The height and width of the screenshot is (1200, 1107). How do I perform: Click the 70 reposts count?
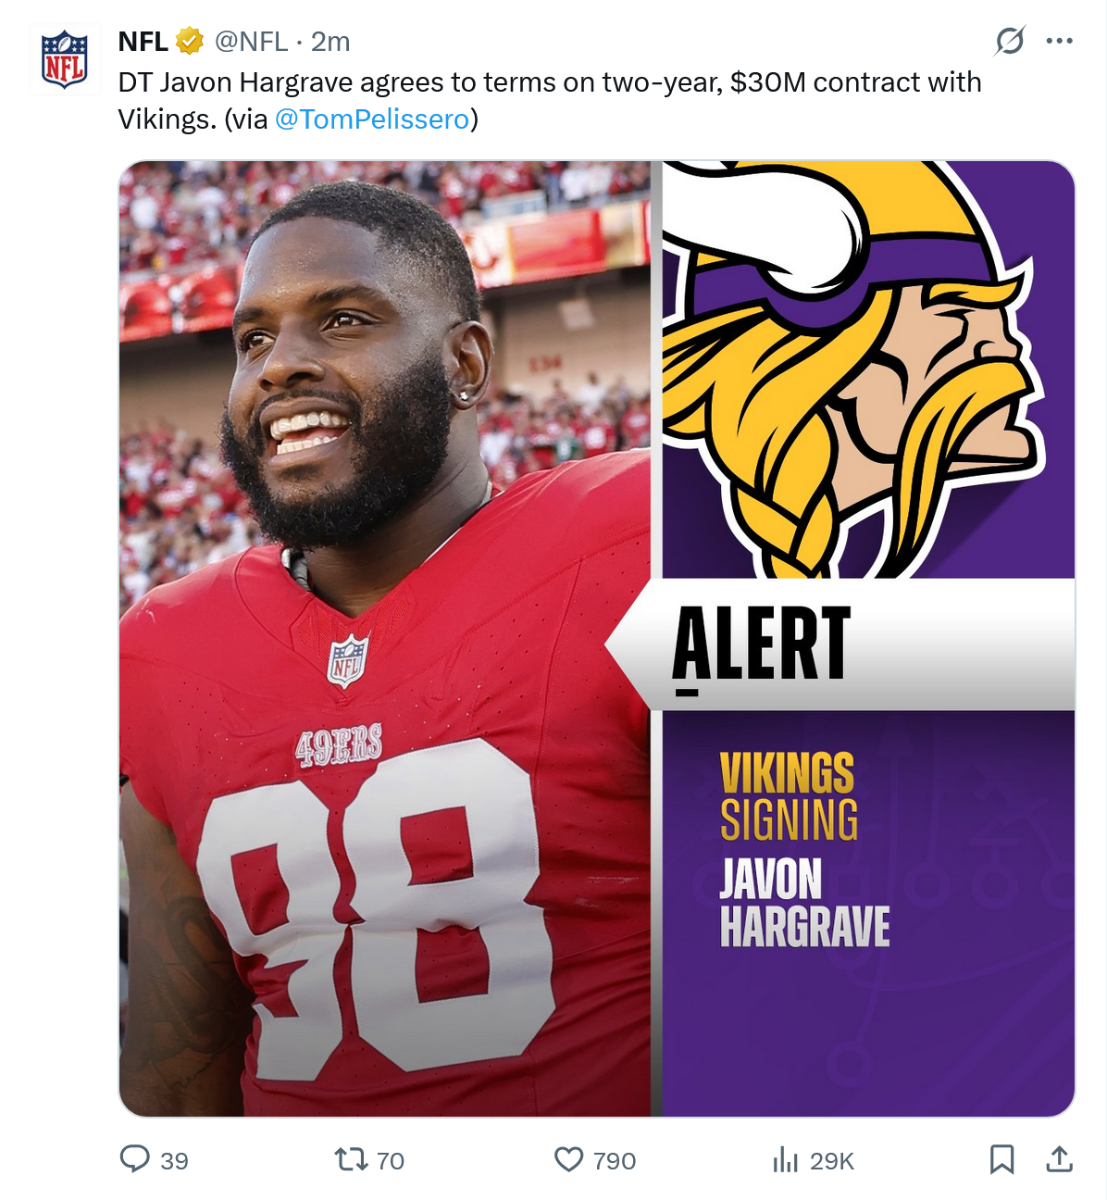[x=390, y=1161]
